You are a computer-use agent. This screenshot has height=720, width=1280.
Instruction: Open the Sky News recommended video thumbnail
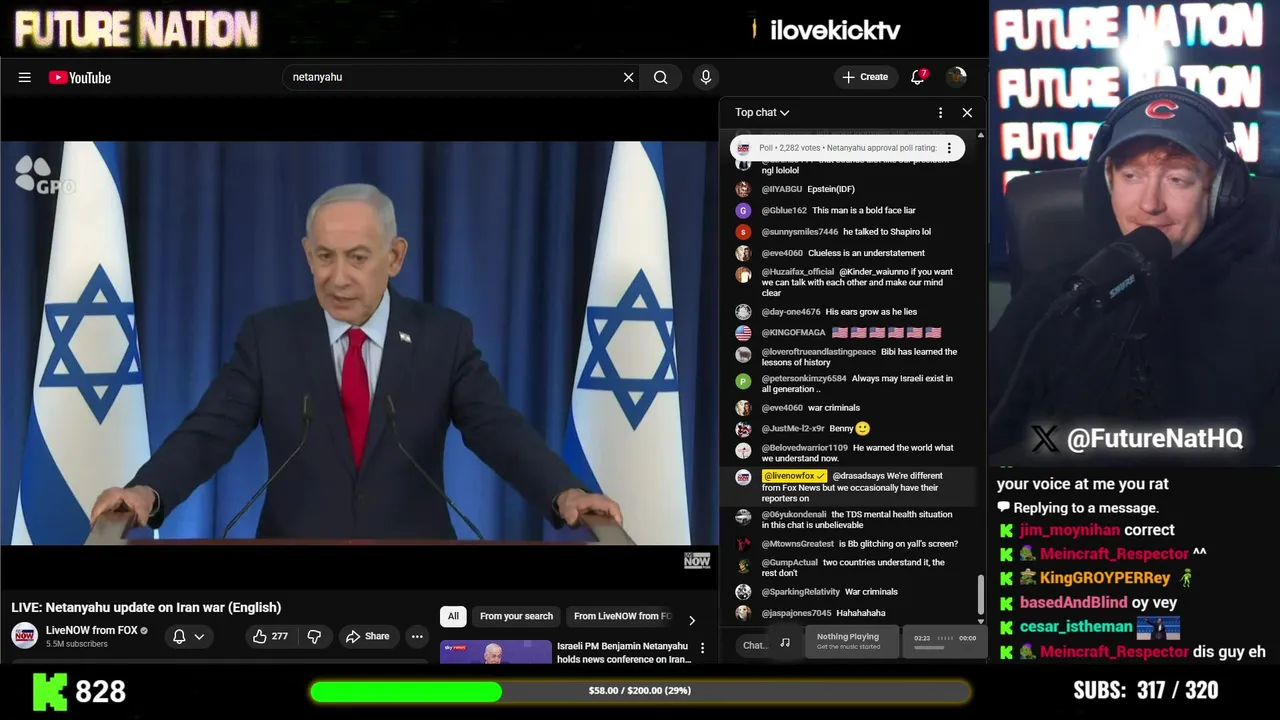[x=496, y=652]
